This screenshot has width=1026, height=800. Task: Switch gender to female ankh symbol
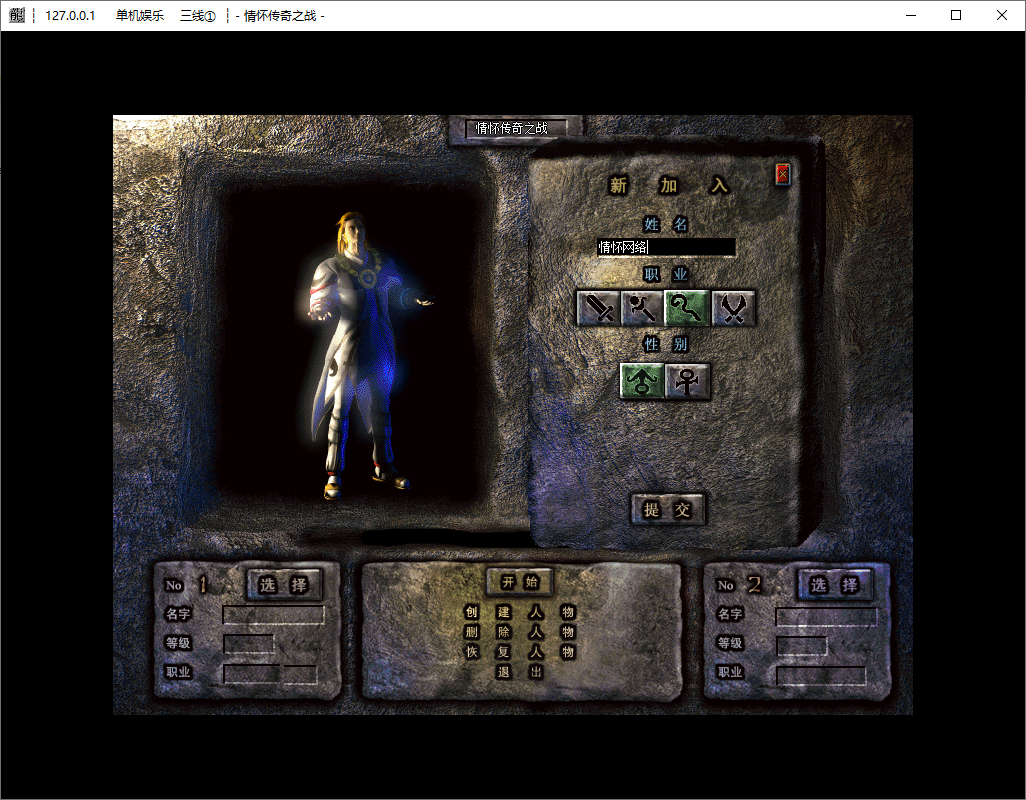click(688, 381)
